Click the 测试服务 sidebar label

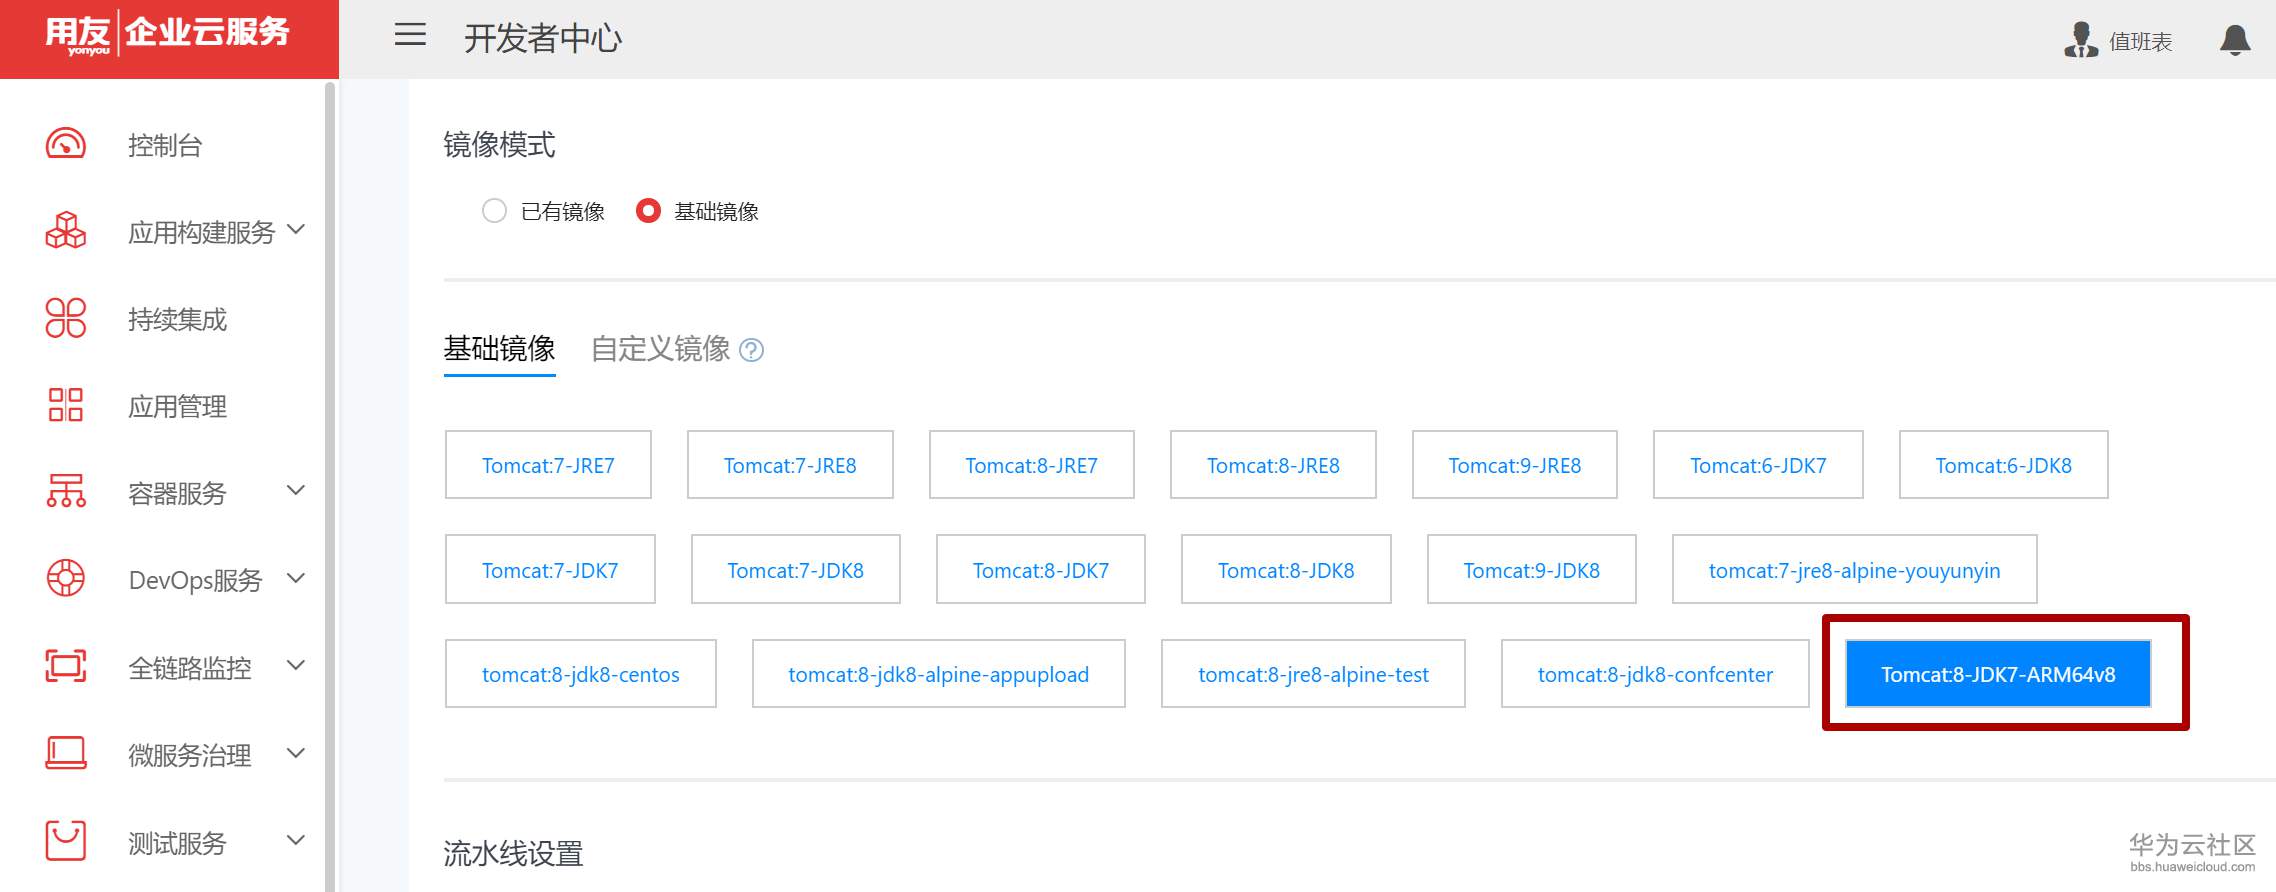(178, 843)
